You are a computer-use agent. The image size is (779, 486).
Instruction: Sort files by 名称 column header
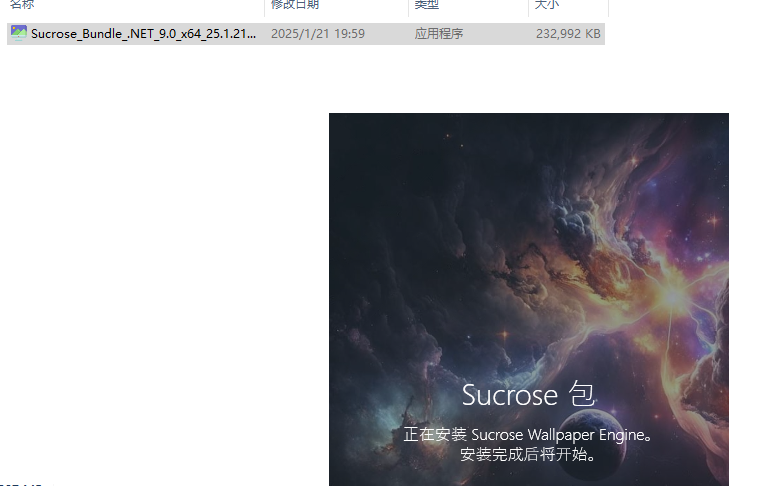(x=22, y=5)
